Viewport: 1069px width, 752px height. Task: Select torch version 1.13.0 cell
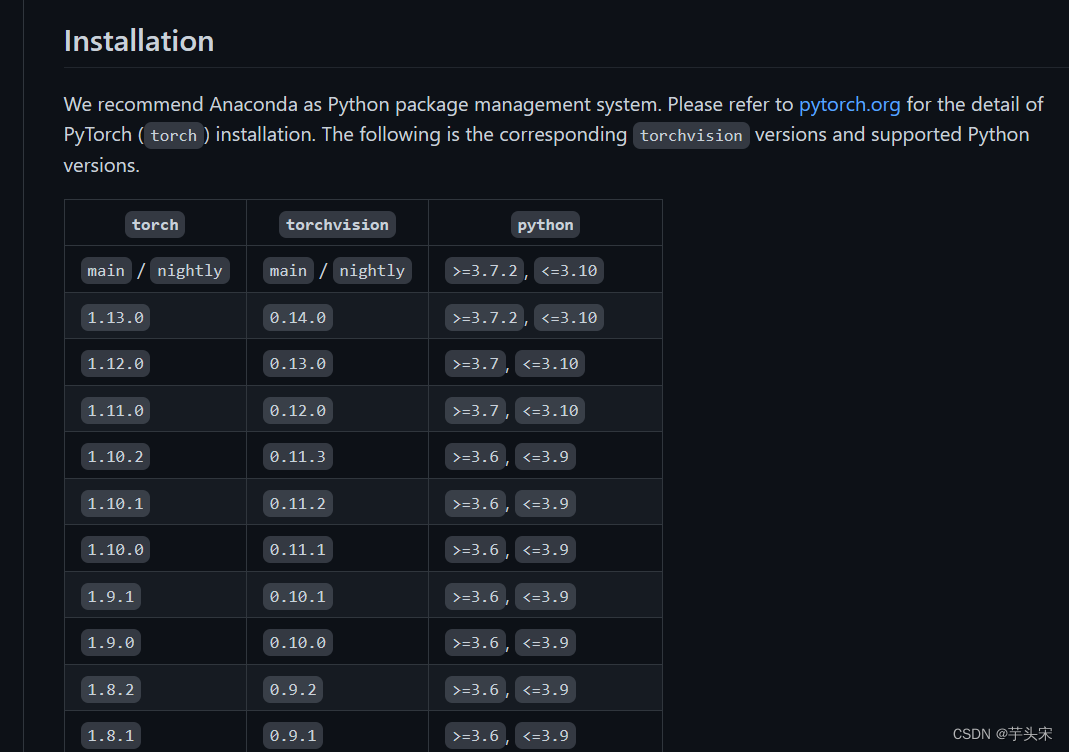point(115,318)
